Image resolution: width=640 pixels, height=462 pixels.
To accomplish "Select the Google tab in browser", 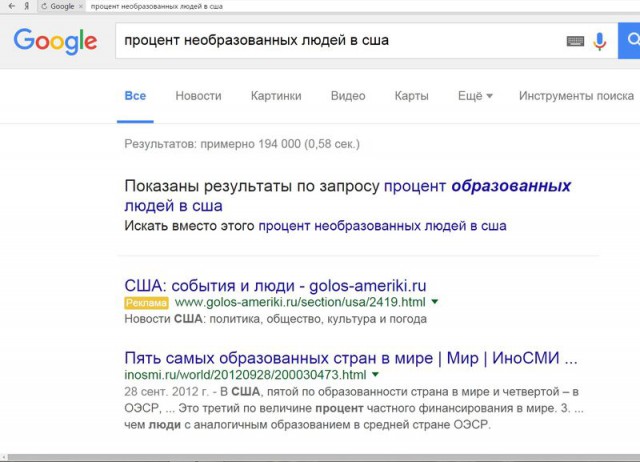I will point(61,6).
